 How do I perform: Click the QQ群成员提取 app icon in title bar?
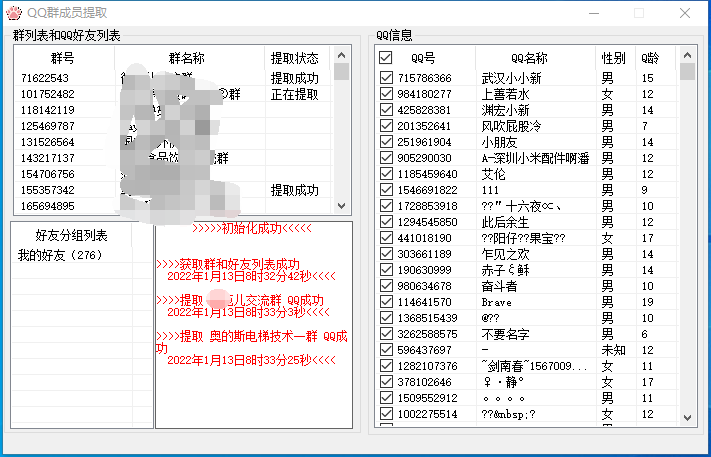[x=13, y=13]
